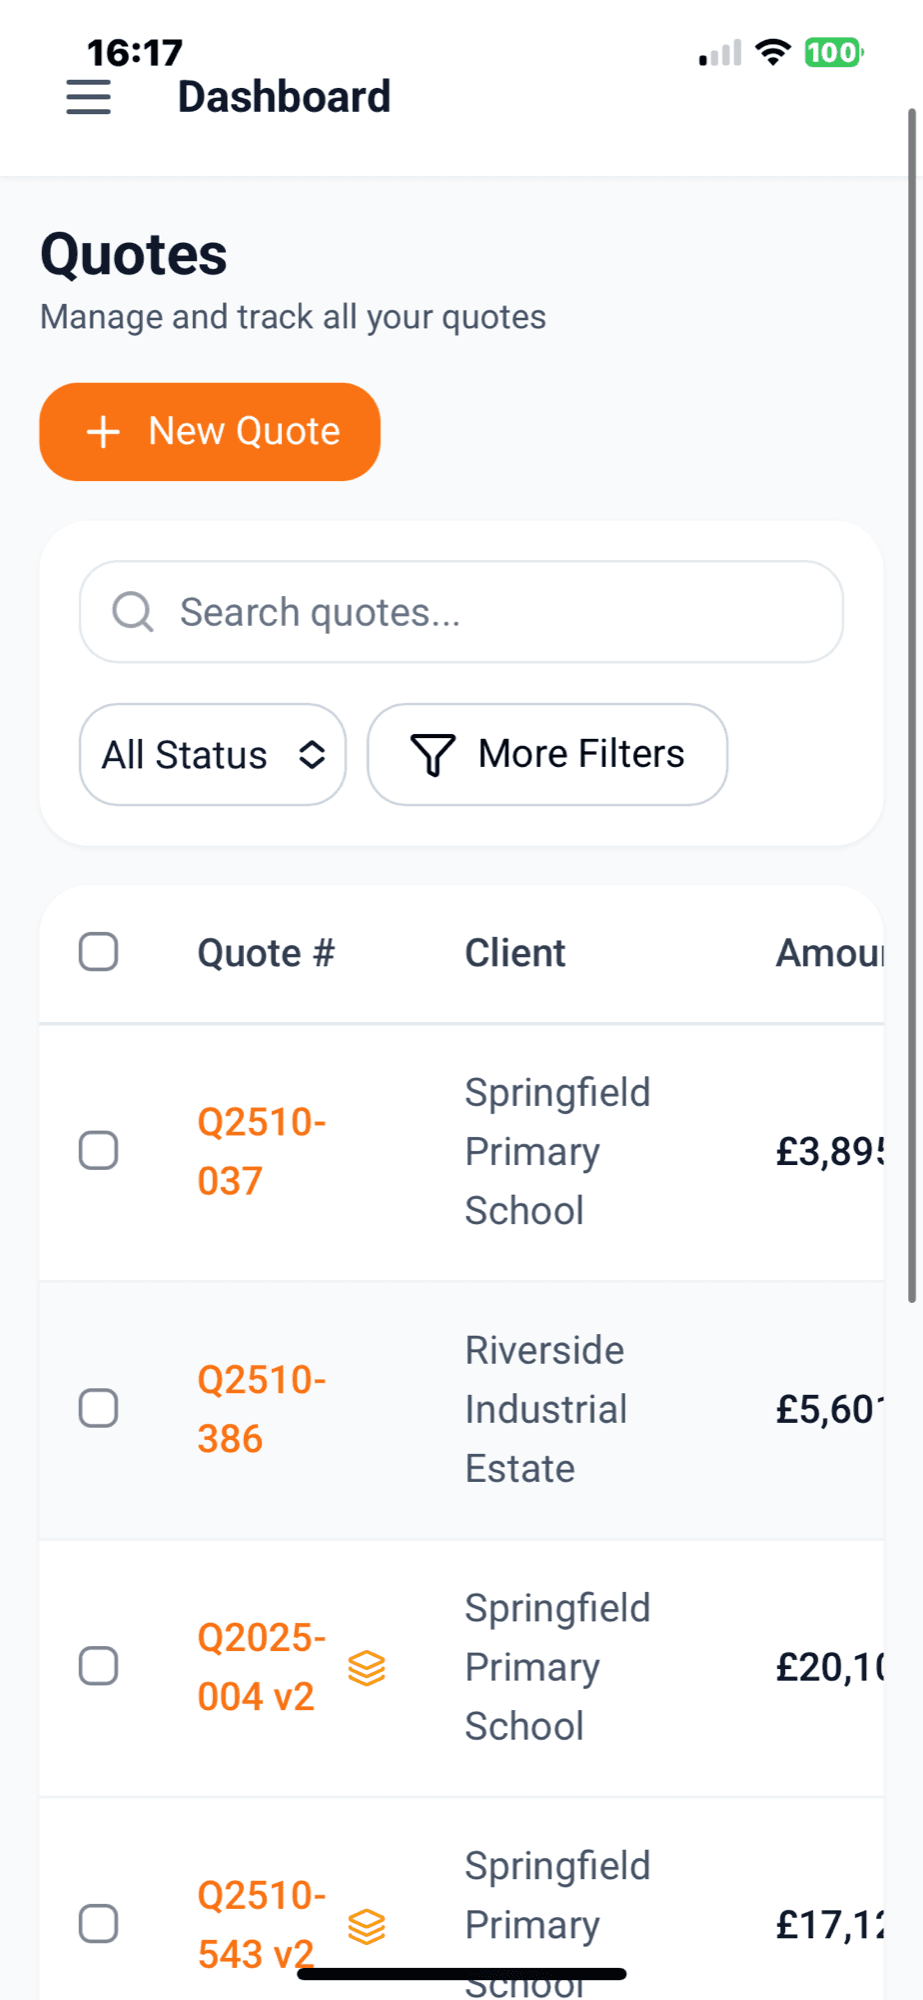The height and width of the screenshot is (2000, 923).
Task: Check the box for quote Q2510-386
Action: [99, 1408]
